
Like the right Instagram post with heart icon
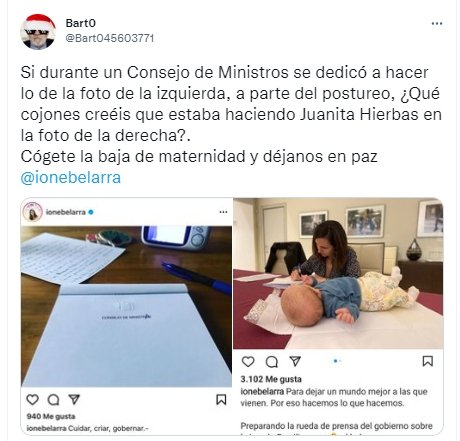tap(248, 361)
